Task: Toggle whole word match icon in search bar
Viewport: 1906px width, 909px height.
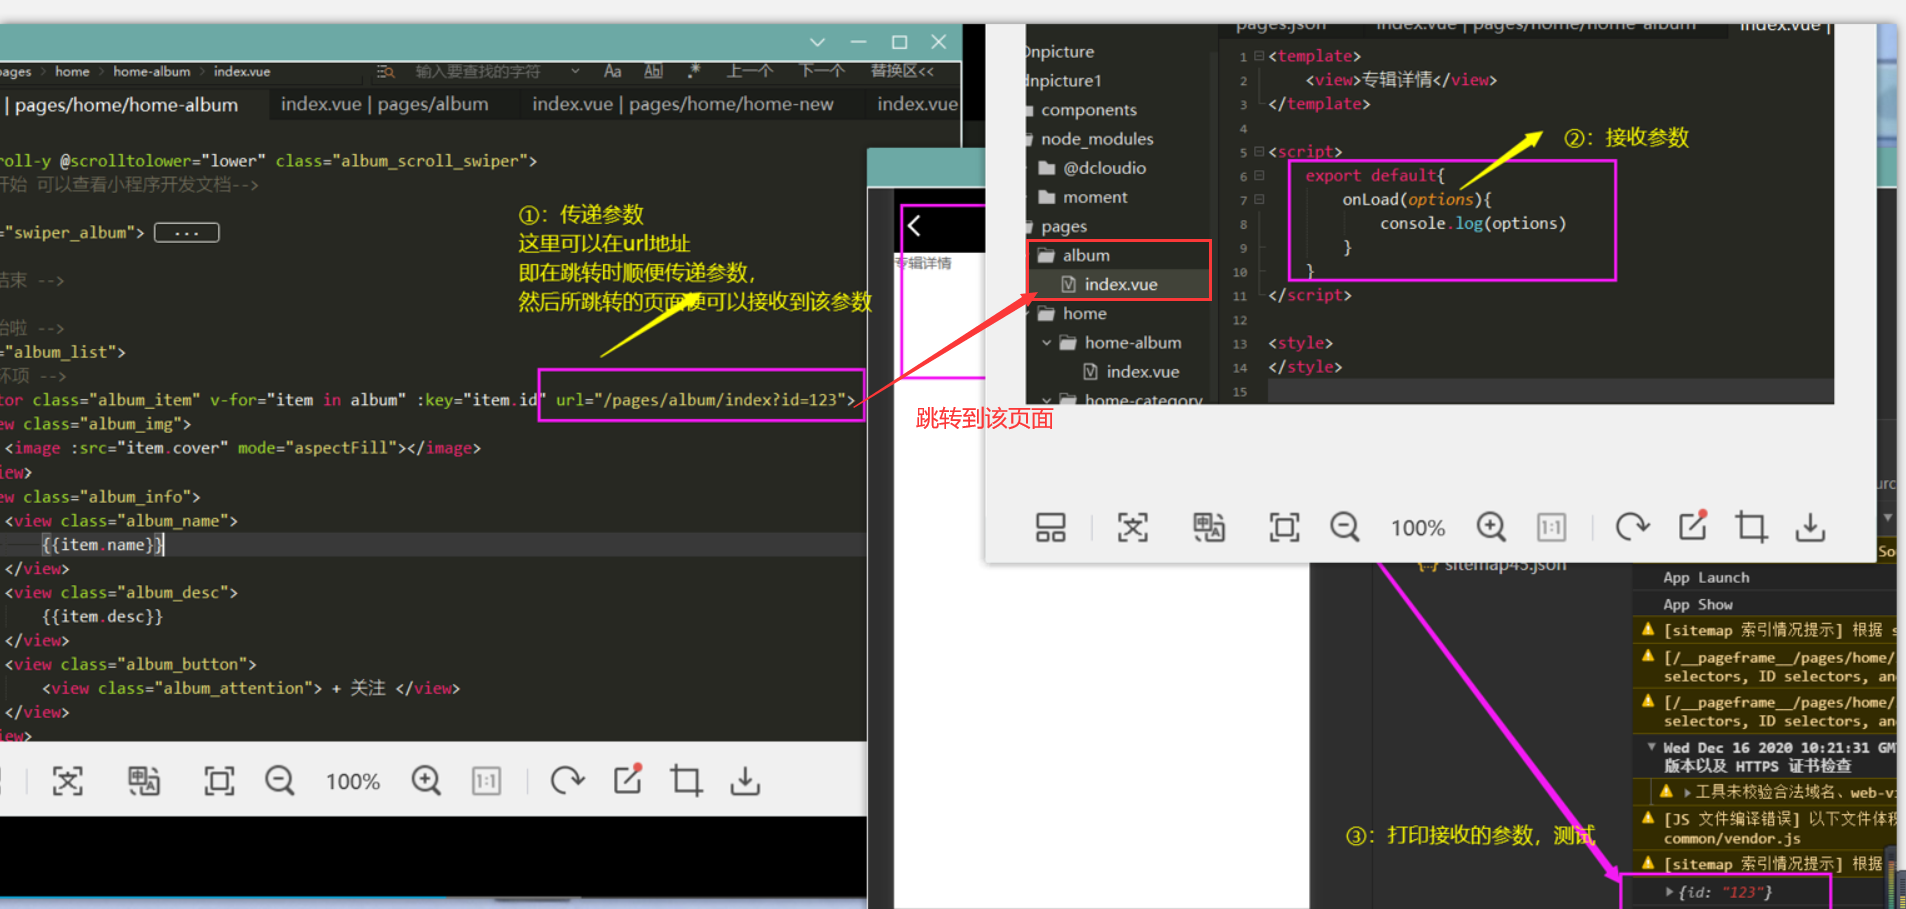Action: tap(653, 71)
